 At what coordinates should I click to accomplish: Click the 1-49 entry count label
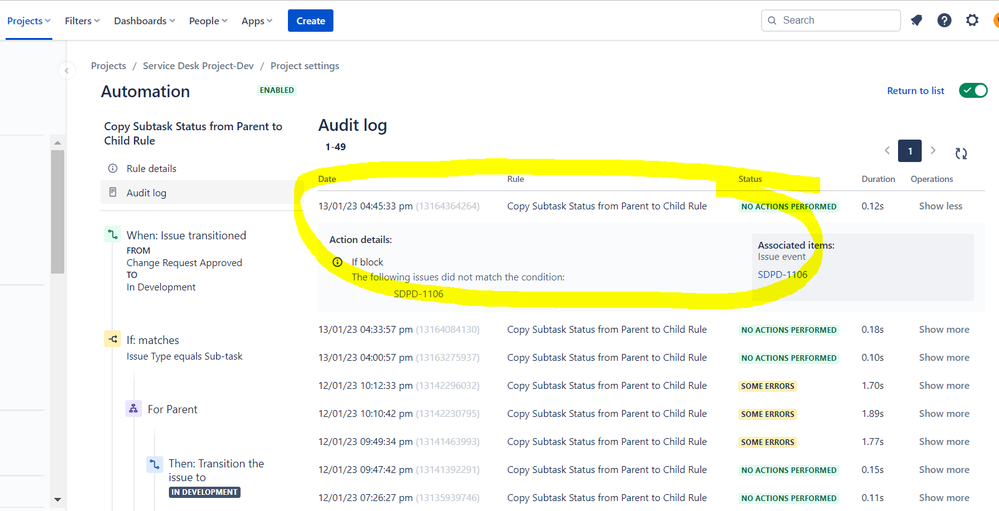[x=336, y=147]
